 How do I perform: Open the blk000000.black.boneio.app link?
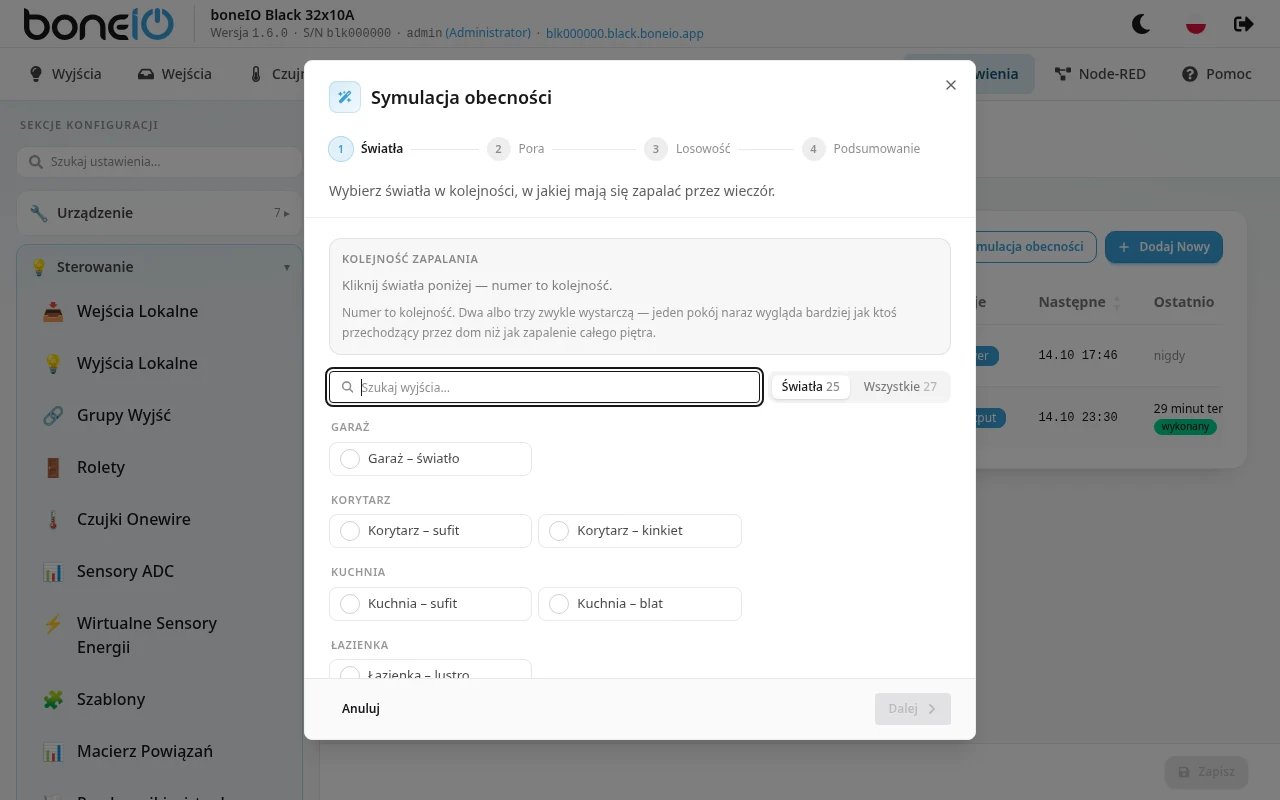pyautogui.click(x=625, y=33)
